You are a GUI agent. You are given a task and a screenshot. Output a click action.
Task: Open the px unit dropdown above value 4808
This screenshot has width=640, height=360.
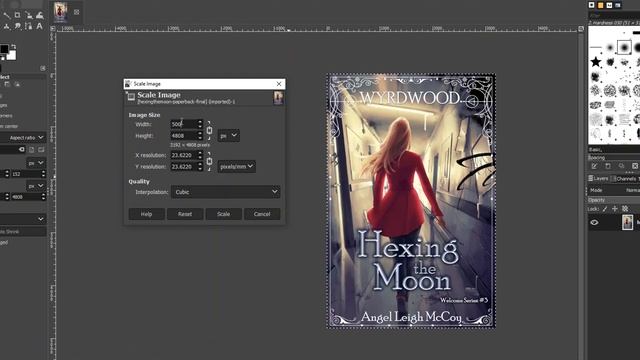click(36, 186)
